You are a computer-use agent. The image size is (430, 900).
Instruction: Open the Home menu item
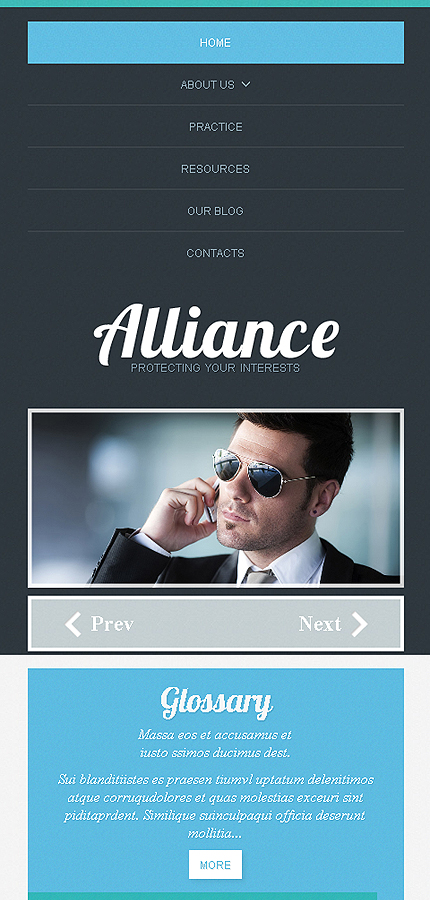coord(215,42)
